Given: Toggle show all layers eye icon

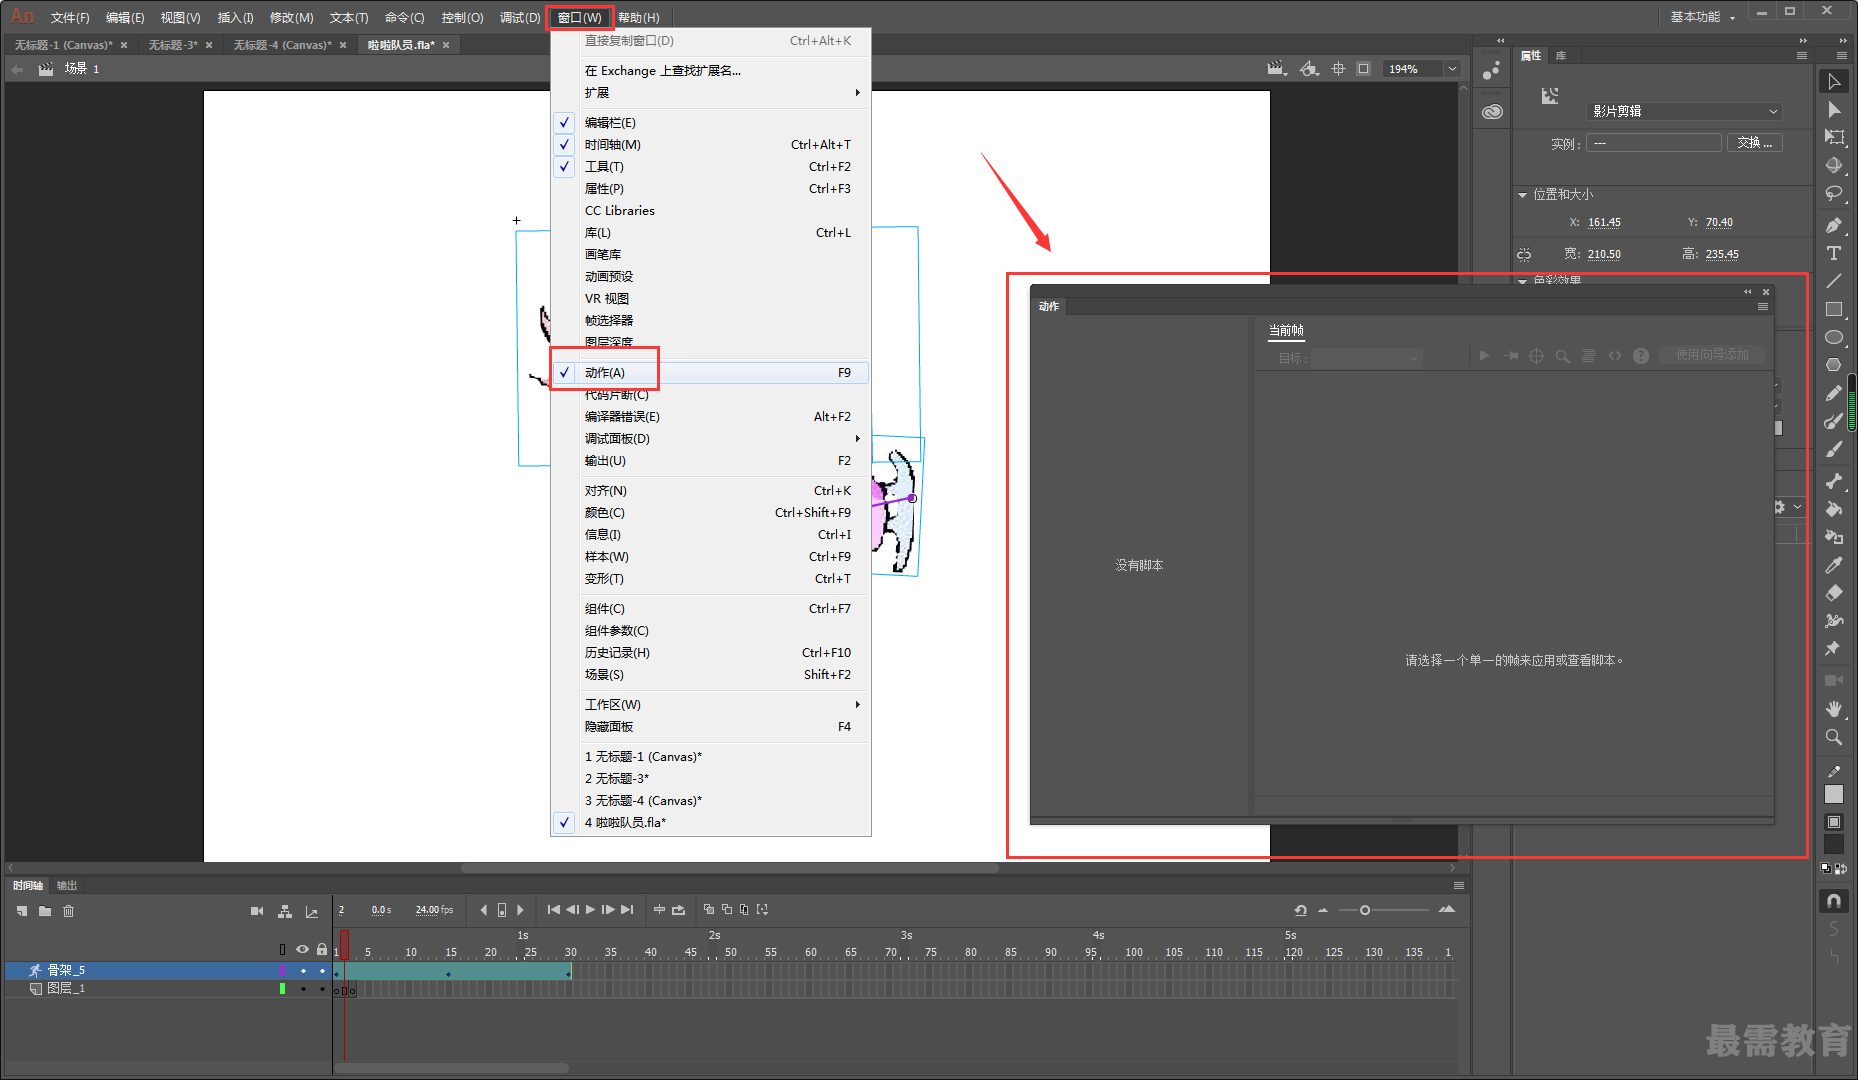Looking at the screenshot, I should [302, 949].
